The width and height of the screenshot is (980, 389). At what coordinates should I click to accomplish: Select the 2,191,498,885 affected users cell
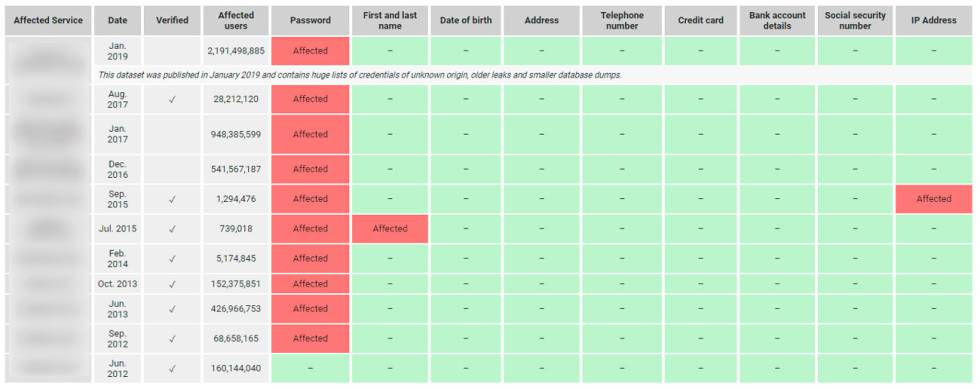coord(236,51)
